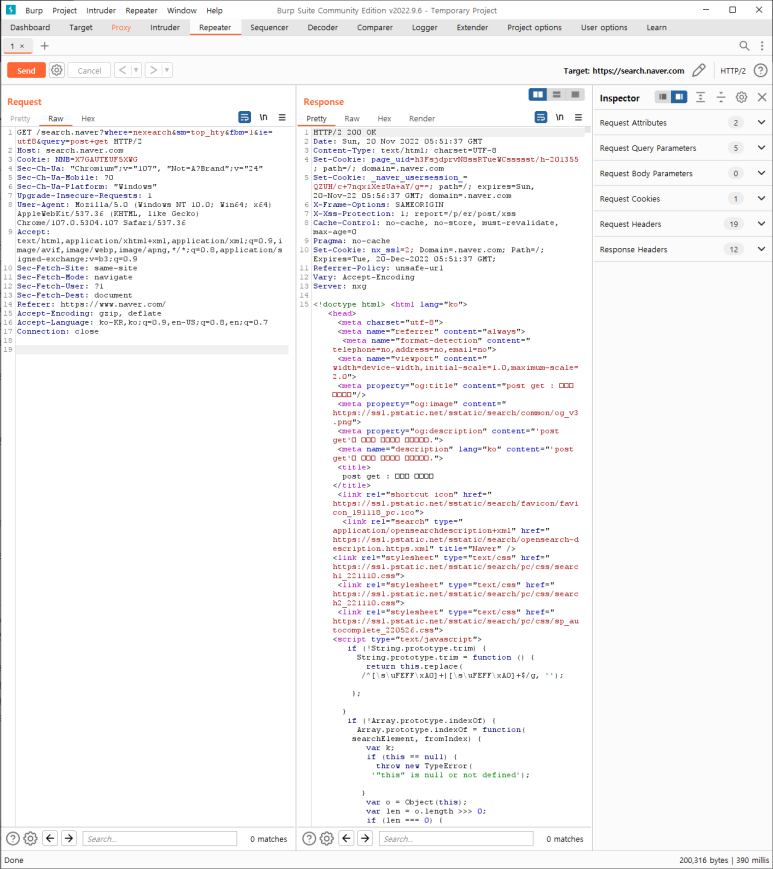
Task: Open the forward history dropdown arrow
Action: point(167,70)
